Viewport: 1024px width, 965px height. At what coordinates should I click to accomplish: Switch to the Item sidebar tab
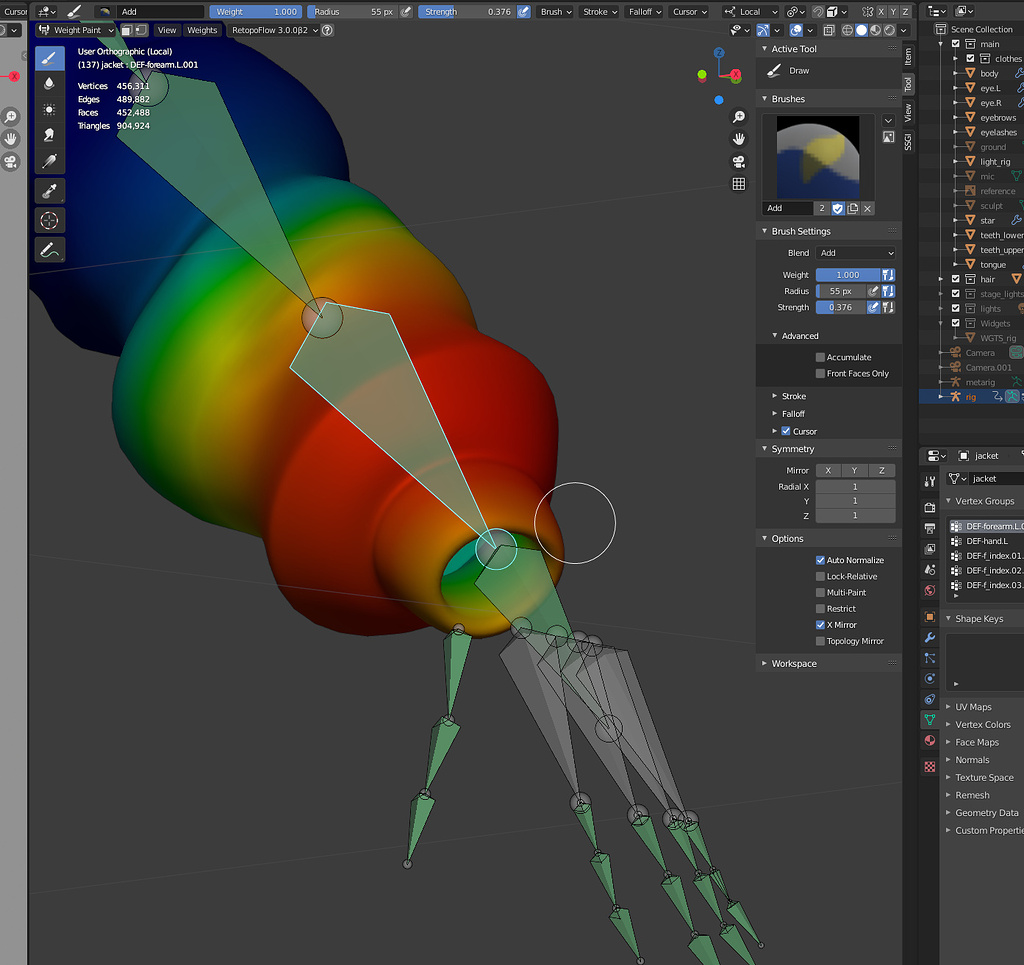[908, 57]
